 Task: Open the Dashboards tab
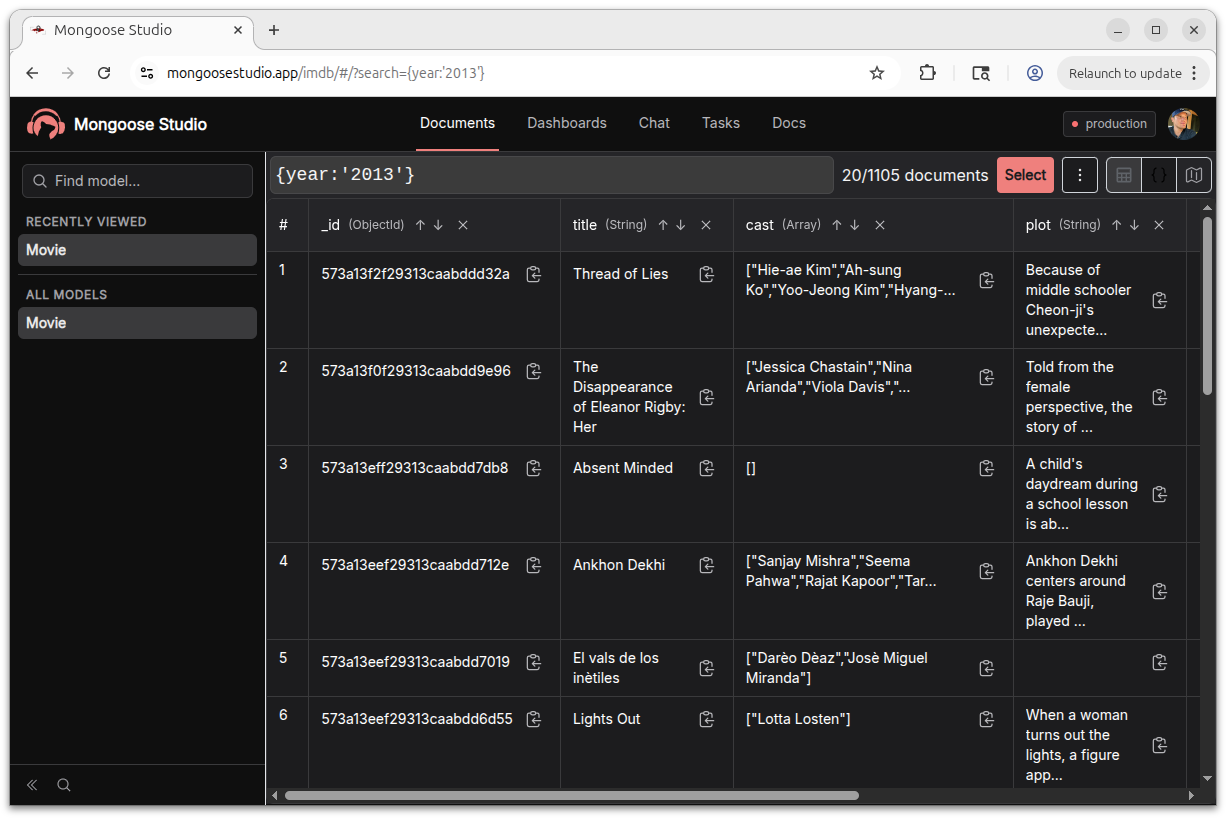567,123
